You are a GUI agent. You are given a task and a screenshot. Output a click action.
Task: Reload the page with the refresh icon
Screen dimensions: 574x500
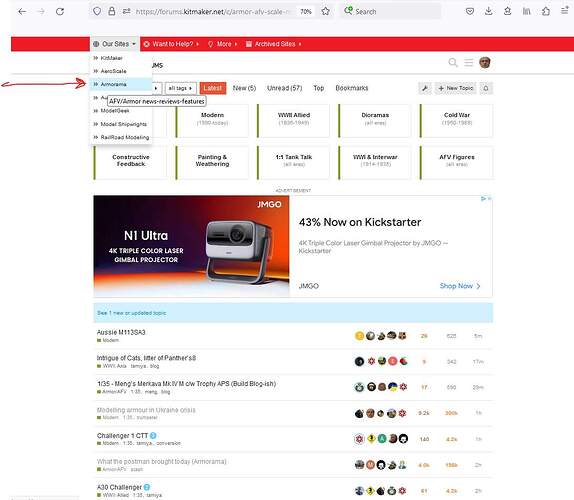click(x=60, y=12)
